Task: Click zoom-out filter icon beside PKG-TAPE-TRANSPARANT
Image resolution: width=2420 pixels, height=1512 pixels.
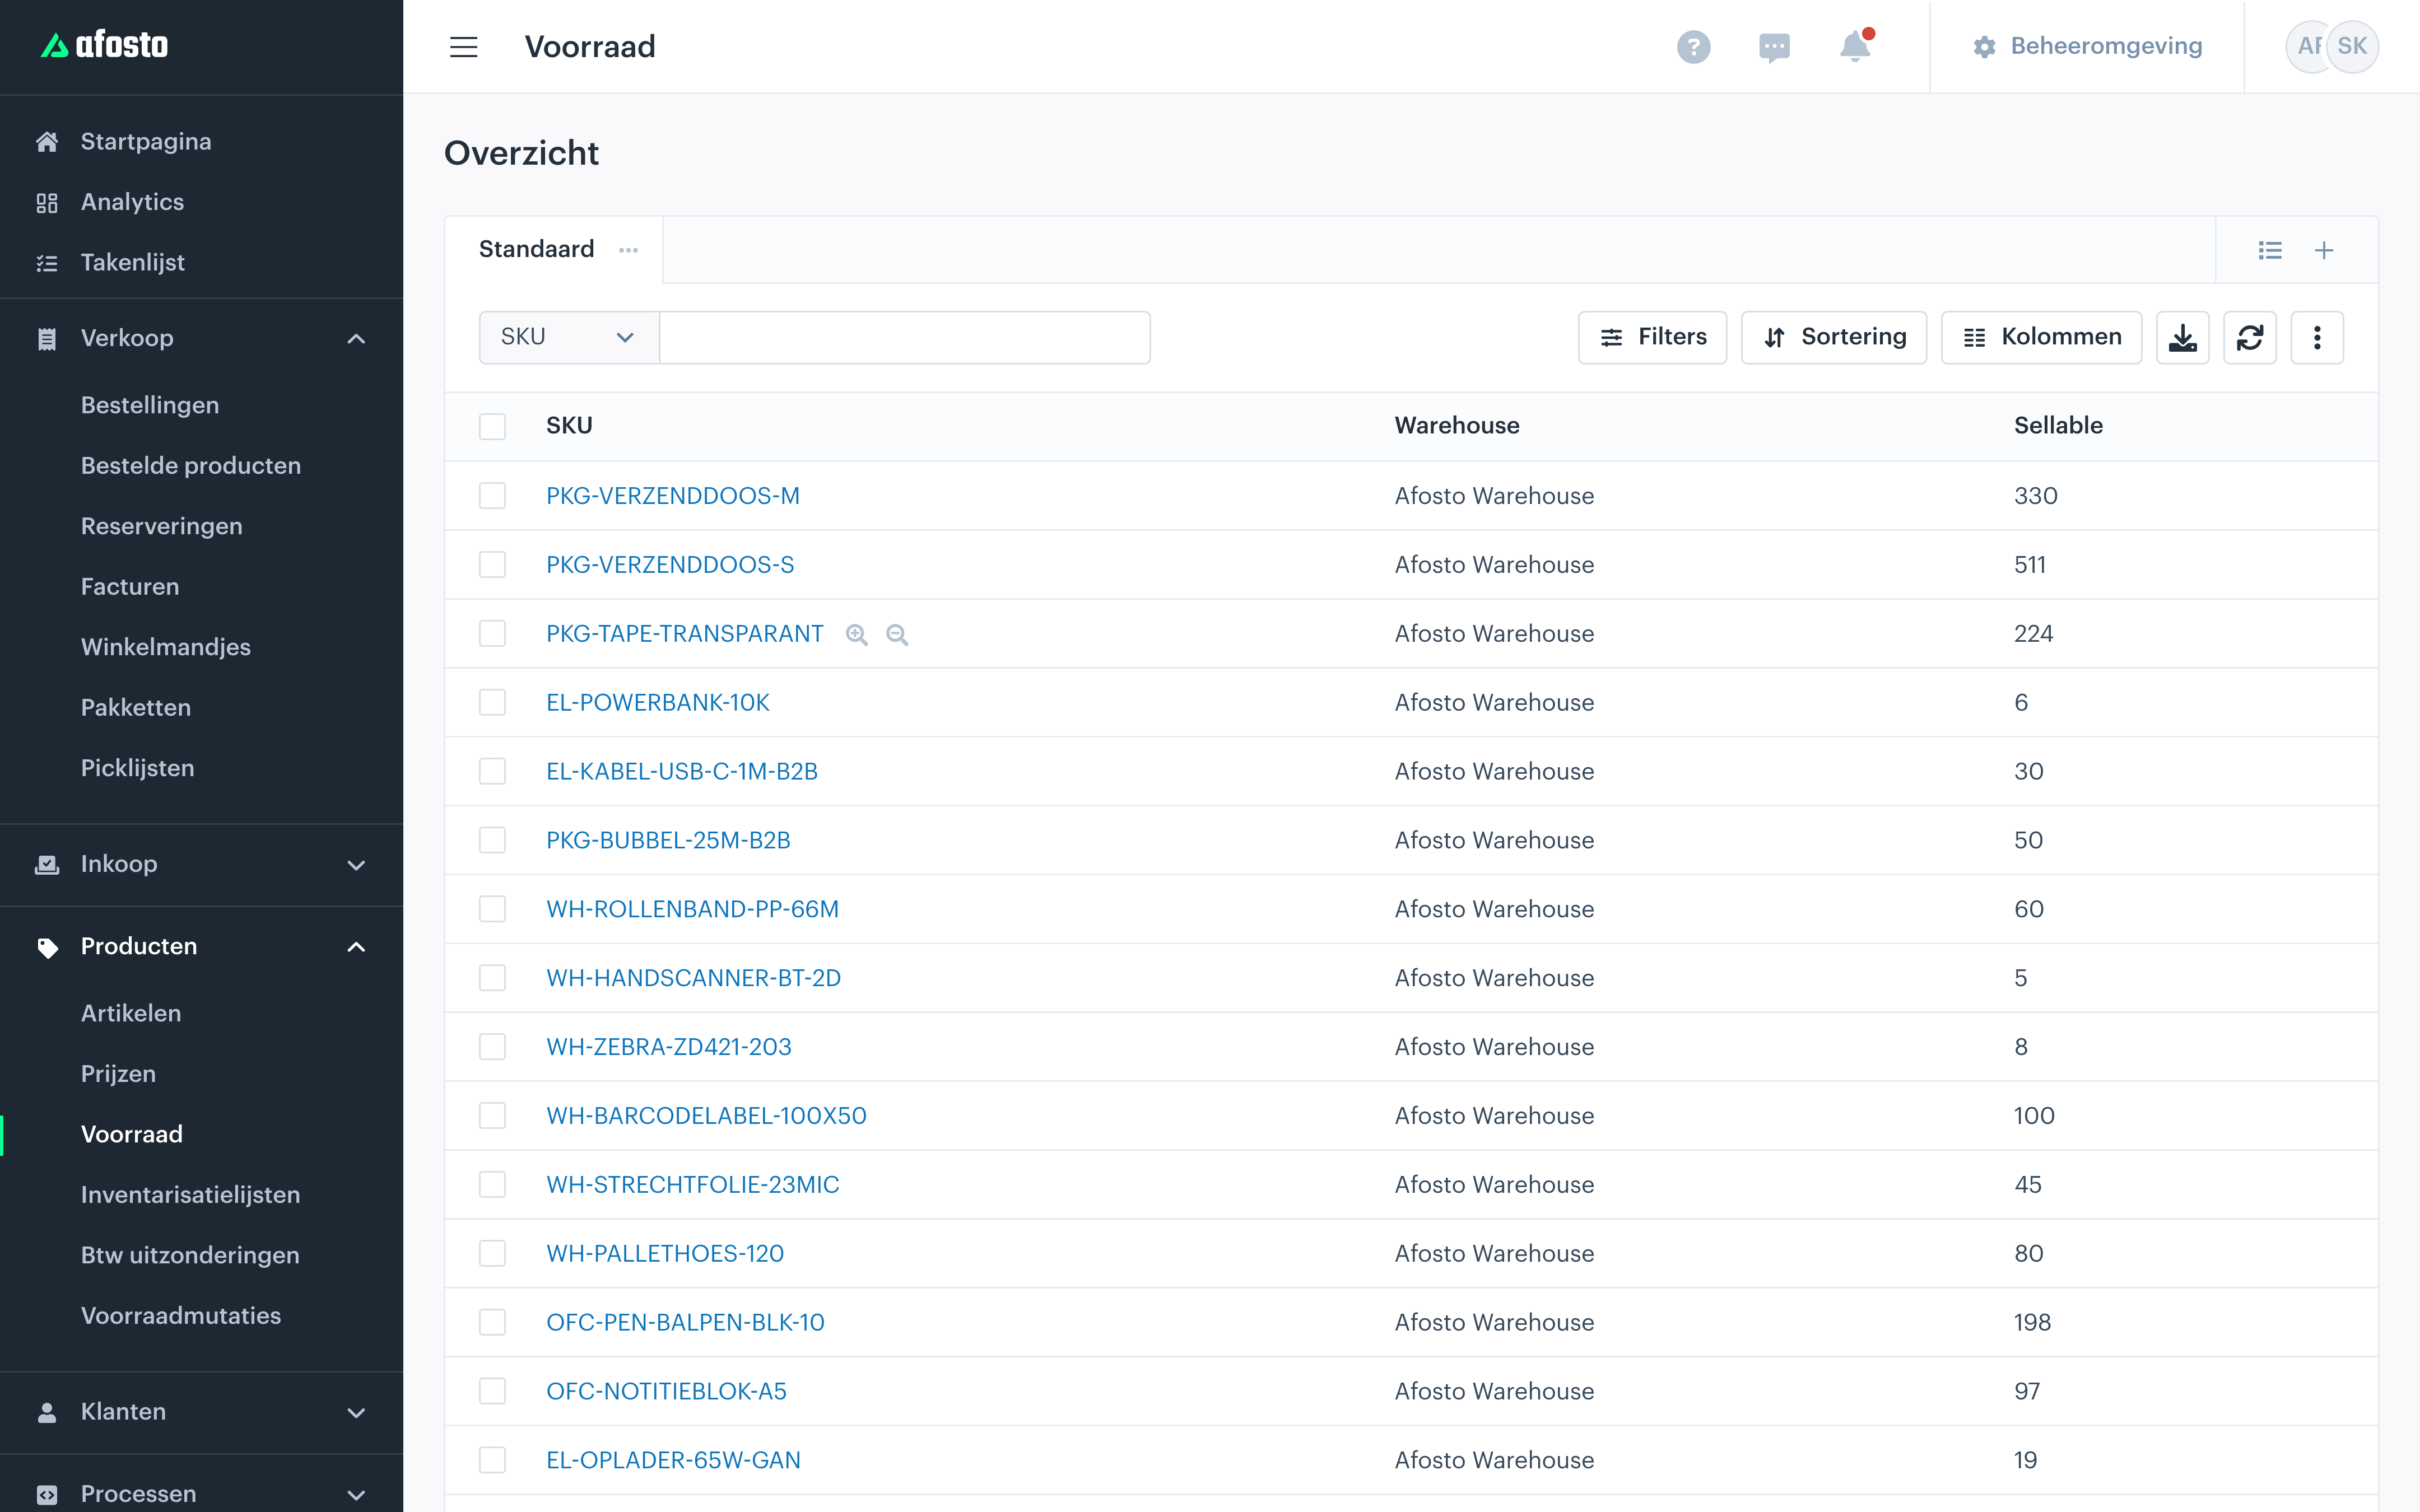Action: click(897, 635)
